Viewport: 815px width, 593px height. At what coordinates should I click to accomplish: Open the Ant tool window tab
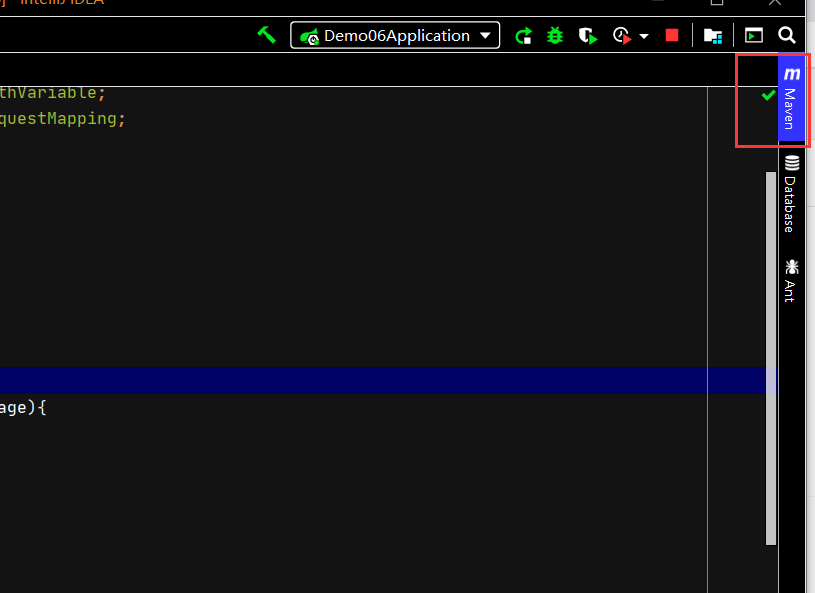791,281
